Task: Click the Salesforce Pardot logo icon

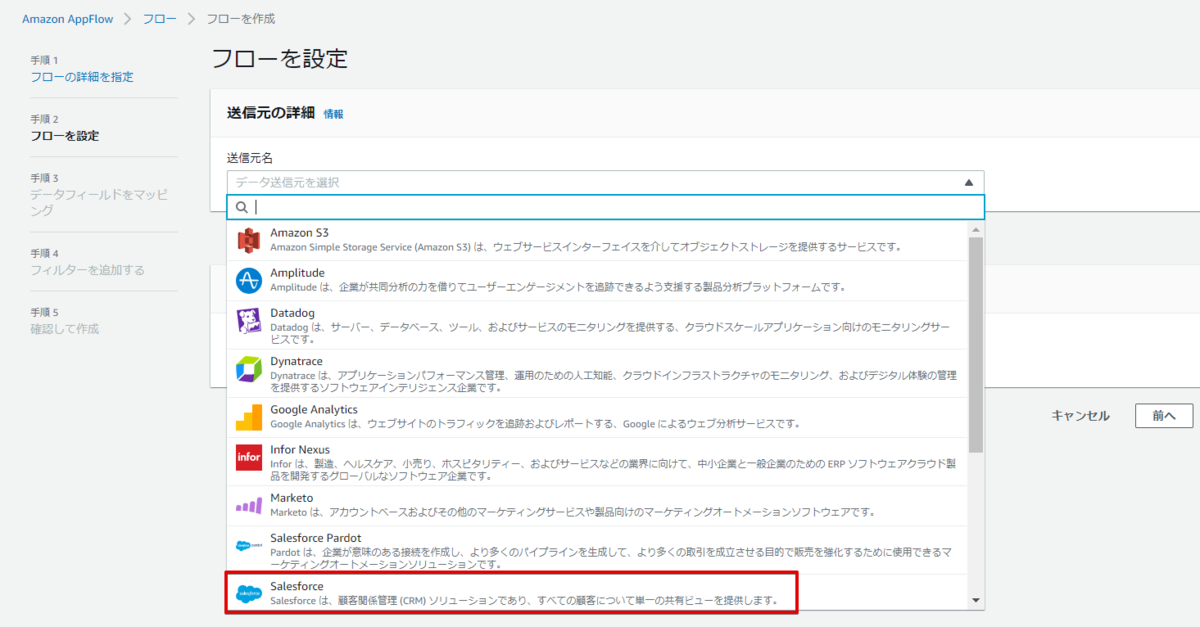Action: (x=248, y=546)
